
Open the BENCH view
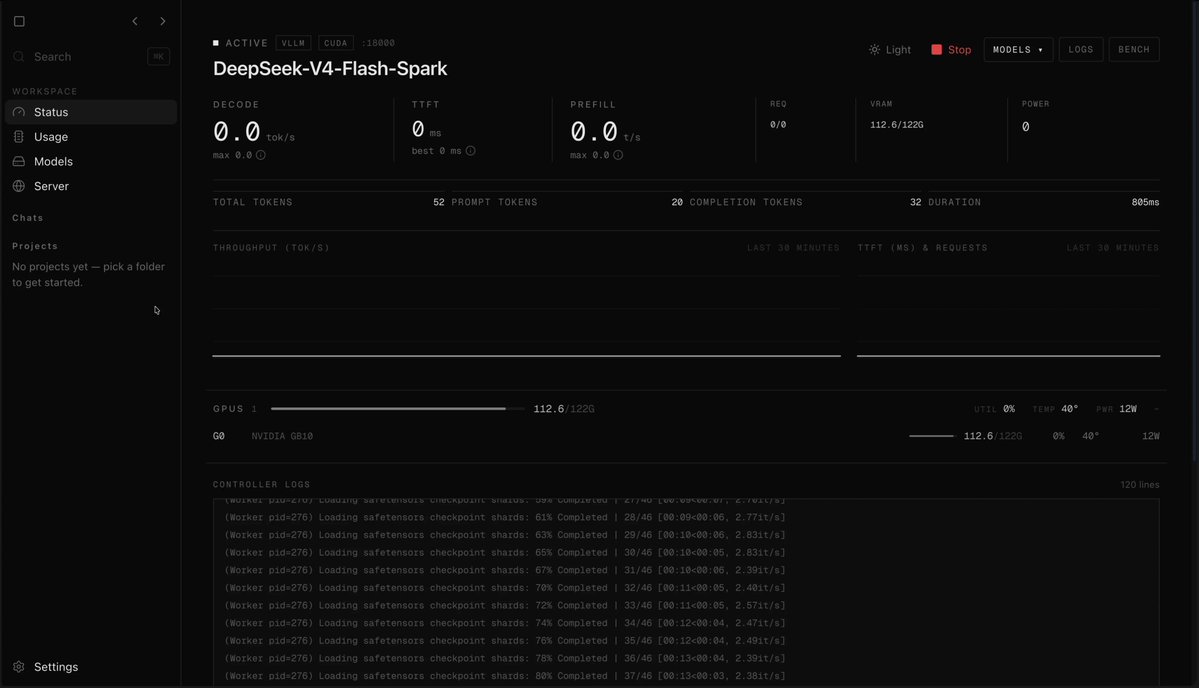[x=1134, y=50]
